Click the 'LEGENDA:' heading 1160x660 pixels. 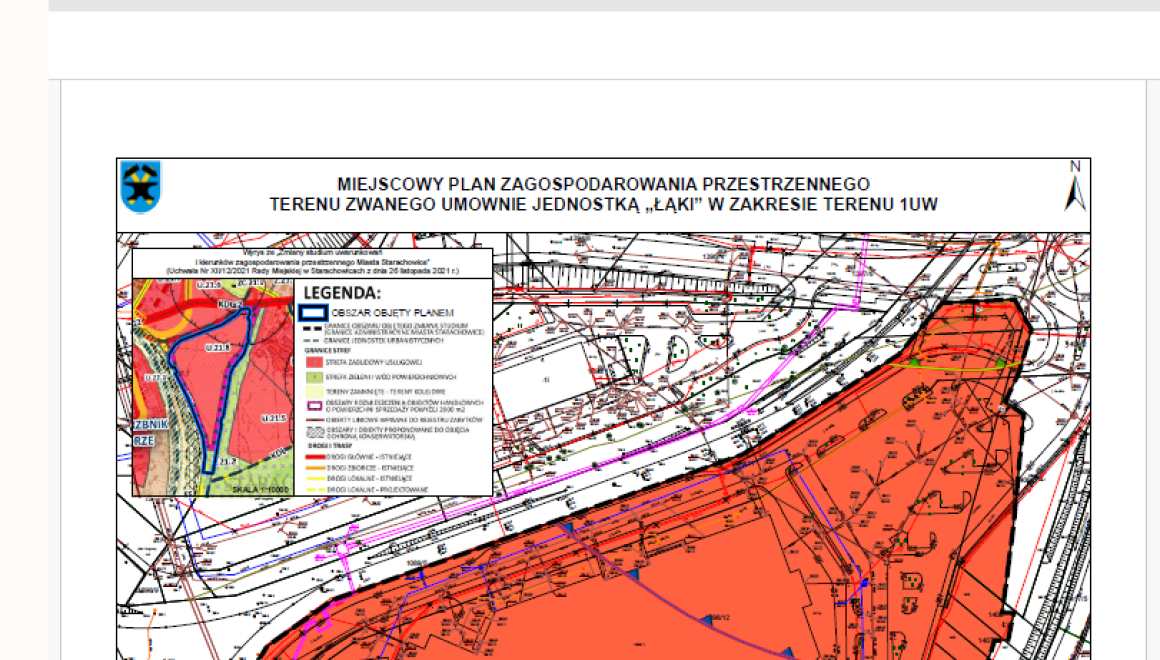pos(342,294)
